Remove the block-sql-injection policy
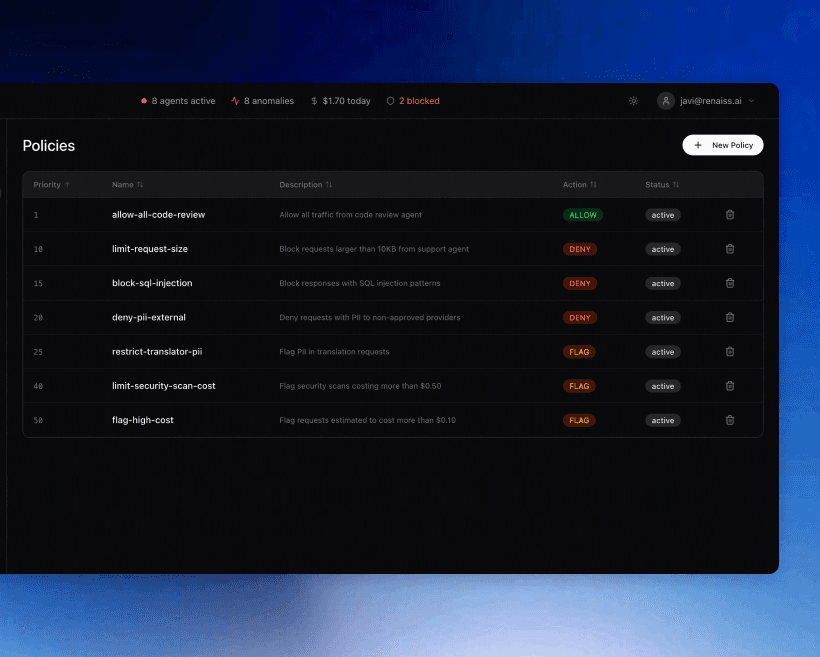 coord(730,283)
